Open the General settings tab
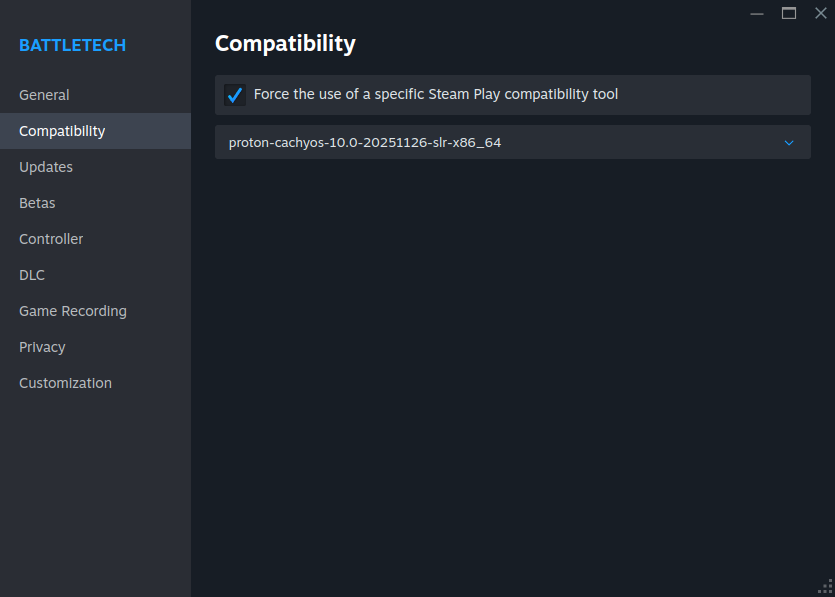 (x=95, y=95)
